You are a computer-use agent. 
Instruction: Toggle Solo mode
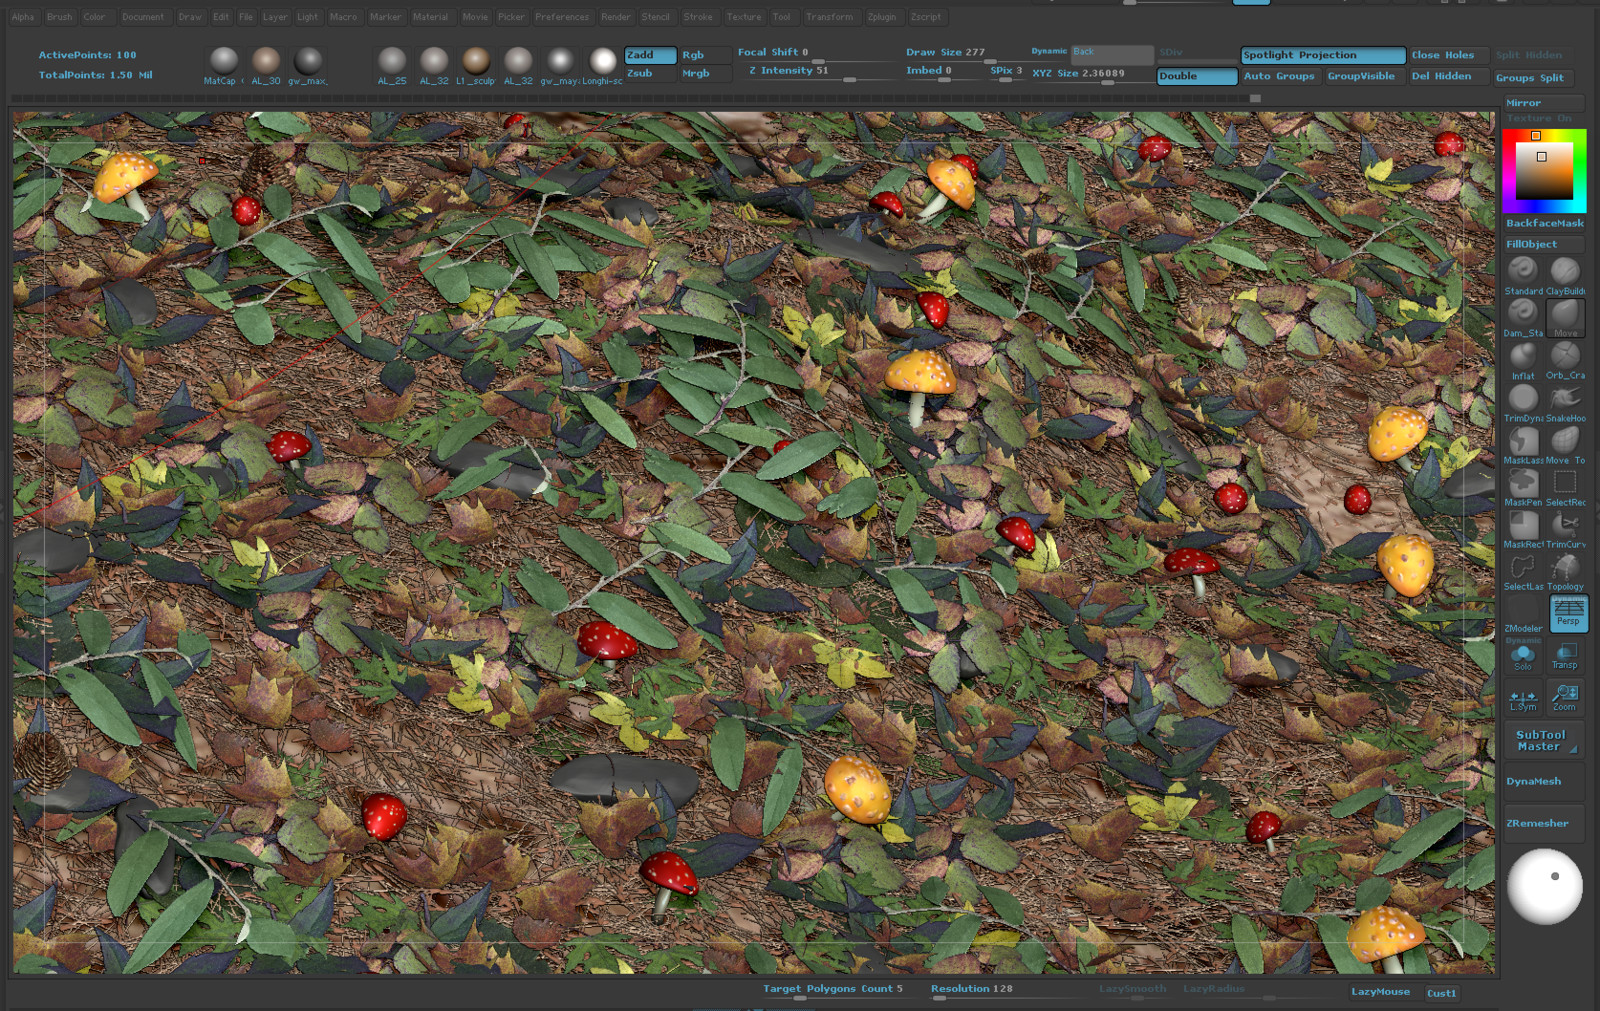1523,656
